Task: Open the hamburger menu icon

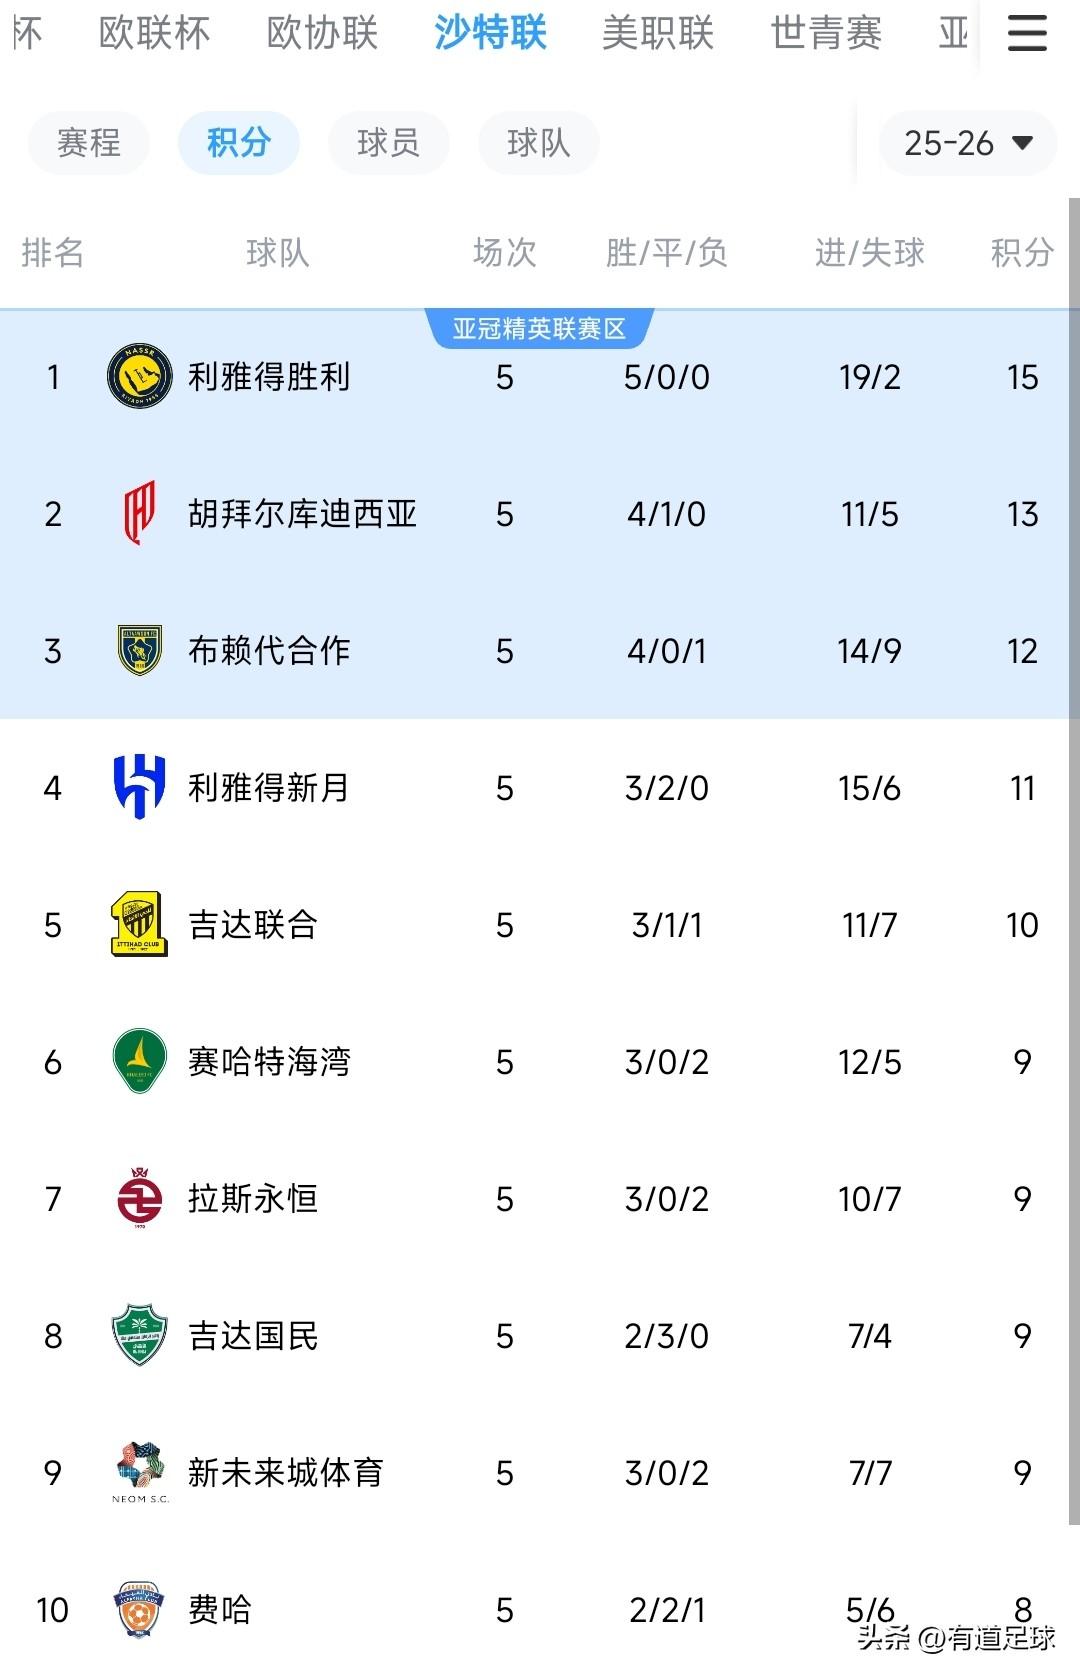Action: (1026, 33)
